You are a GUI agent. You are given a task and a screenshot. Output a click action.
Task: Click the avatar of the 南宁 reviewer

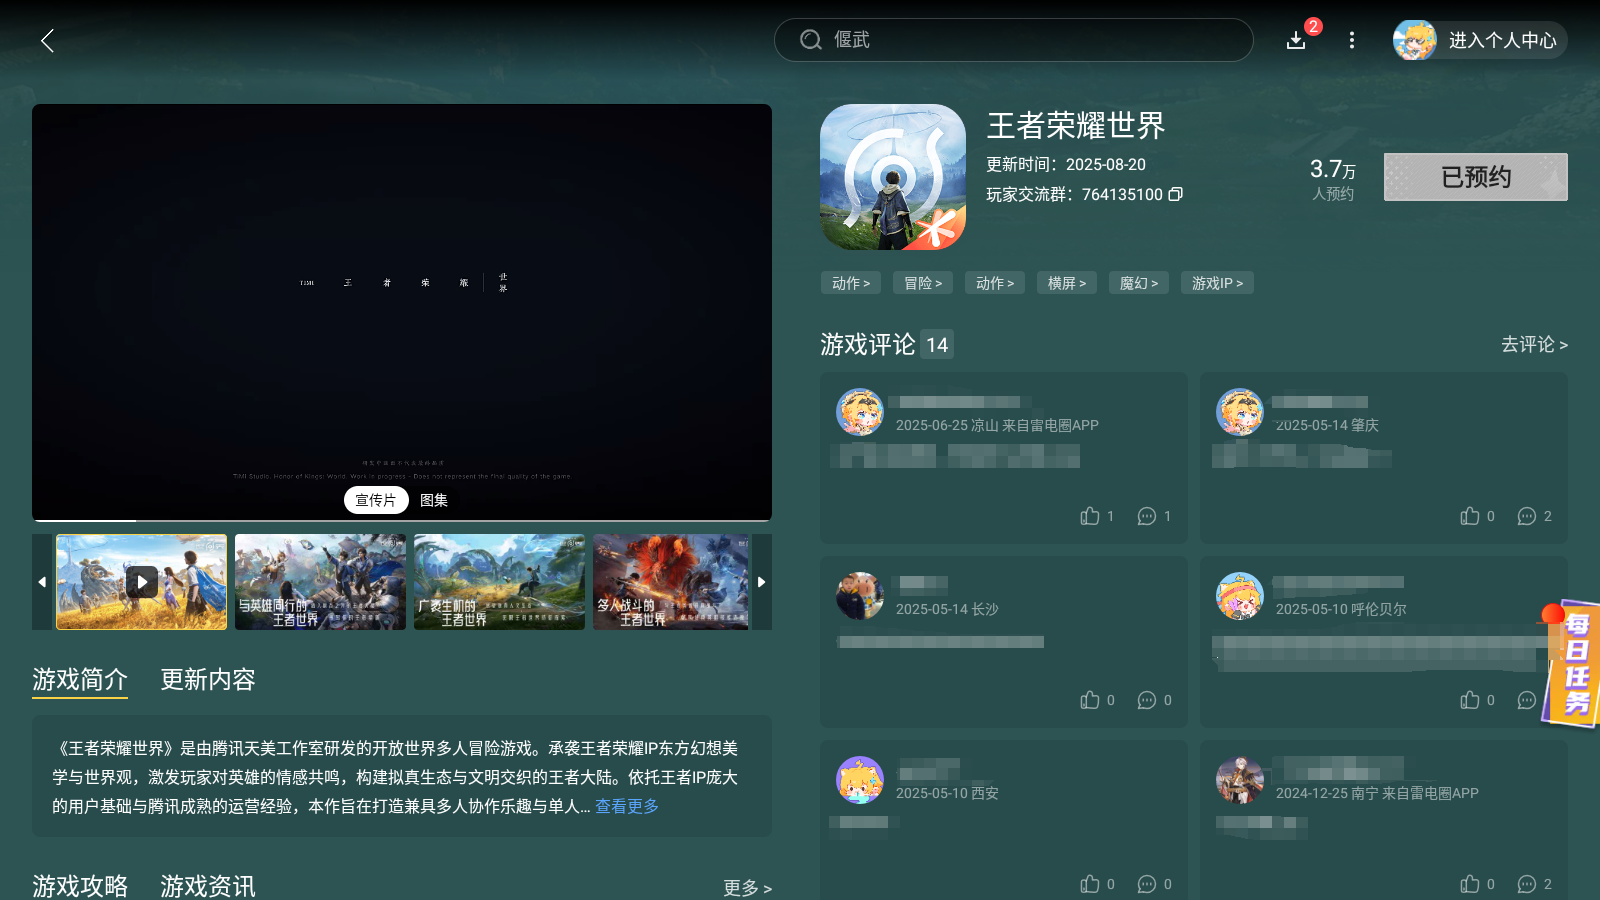pyautogui.click(x=1240, y=780)
